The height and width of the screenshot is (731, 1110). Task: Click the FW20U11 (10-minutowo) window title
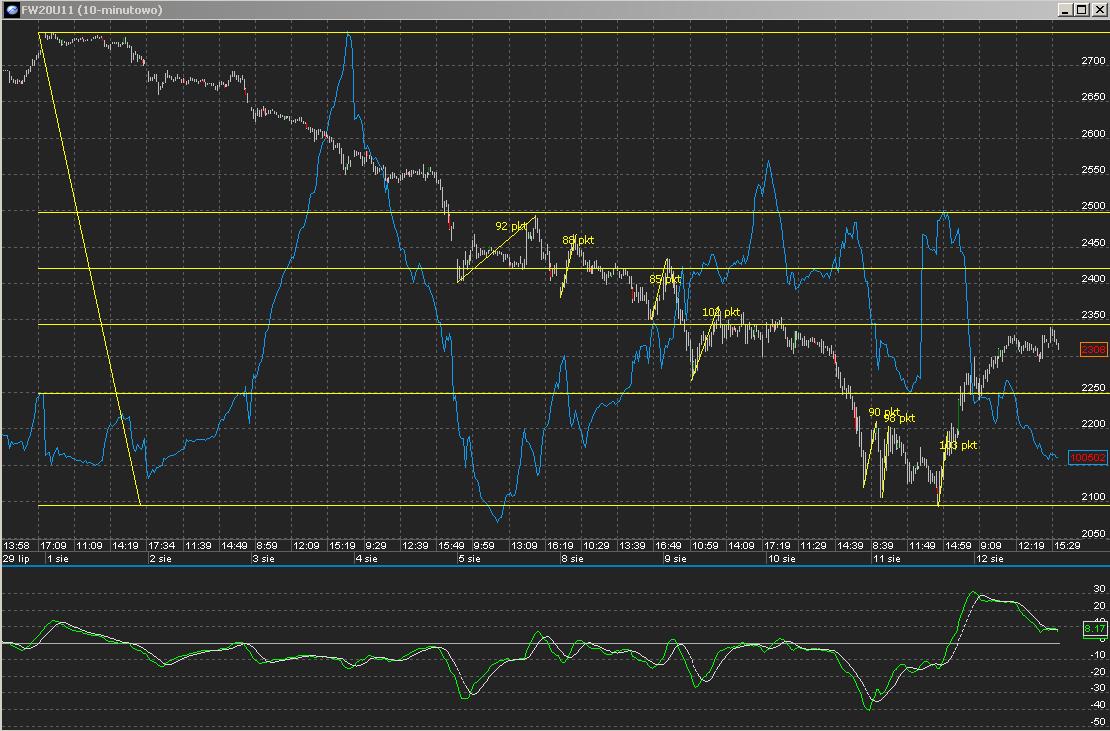tap(91, 10)
